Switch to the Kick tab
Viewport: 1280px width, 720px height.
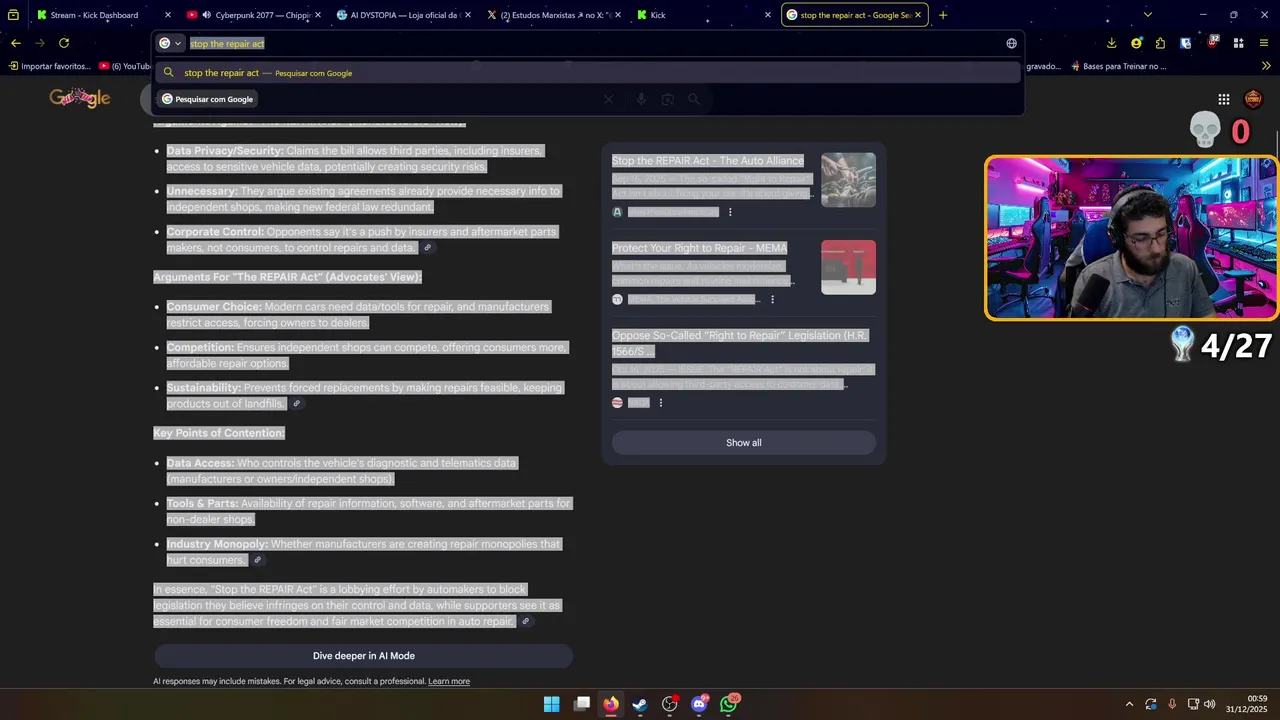pos(704,15)
